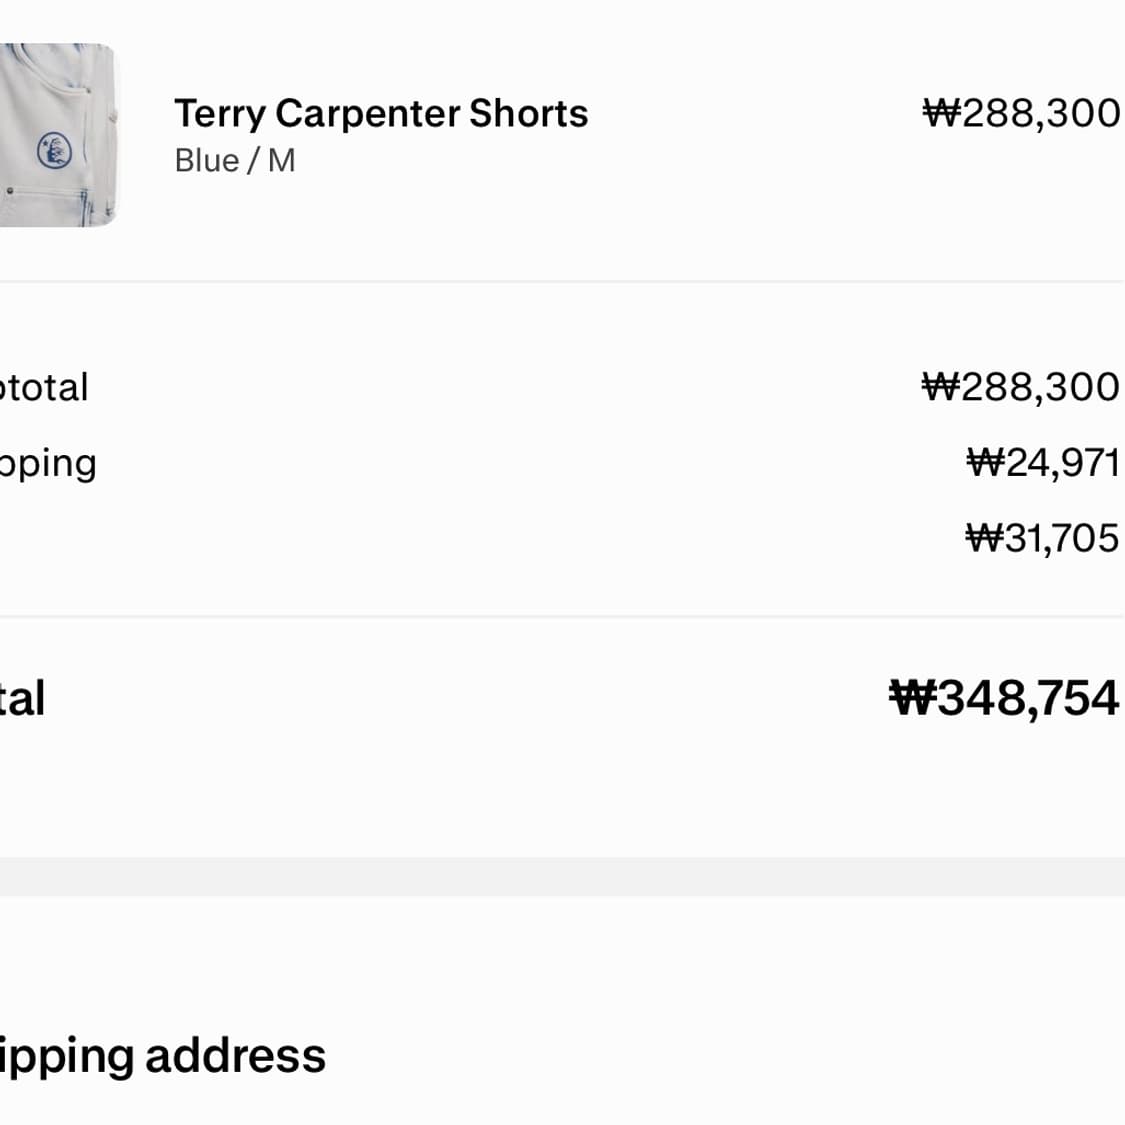Select the ₩348,754 grand total amount

pyautogui.click(x=1004, y=698)
